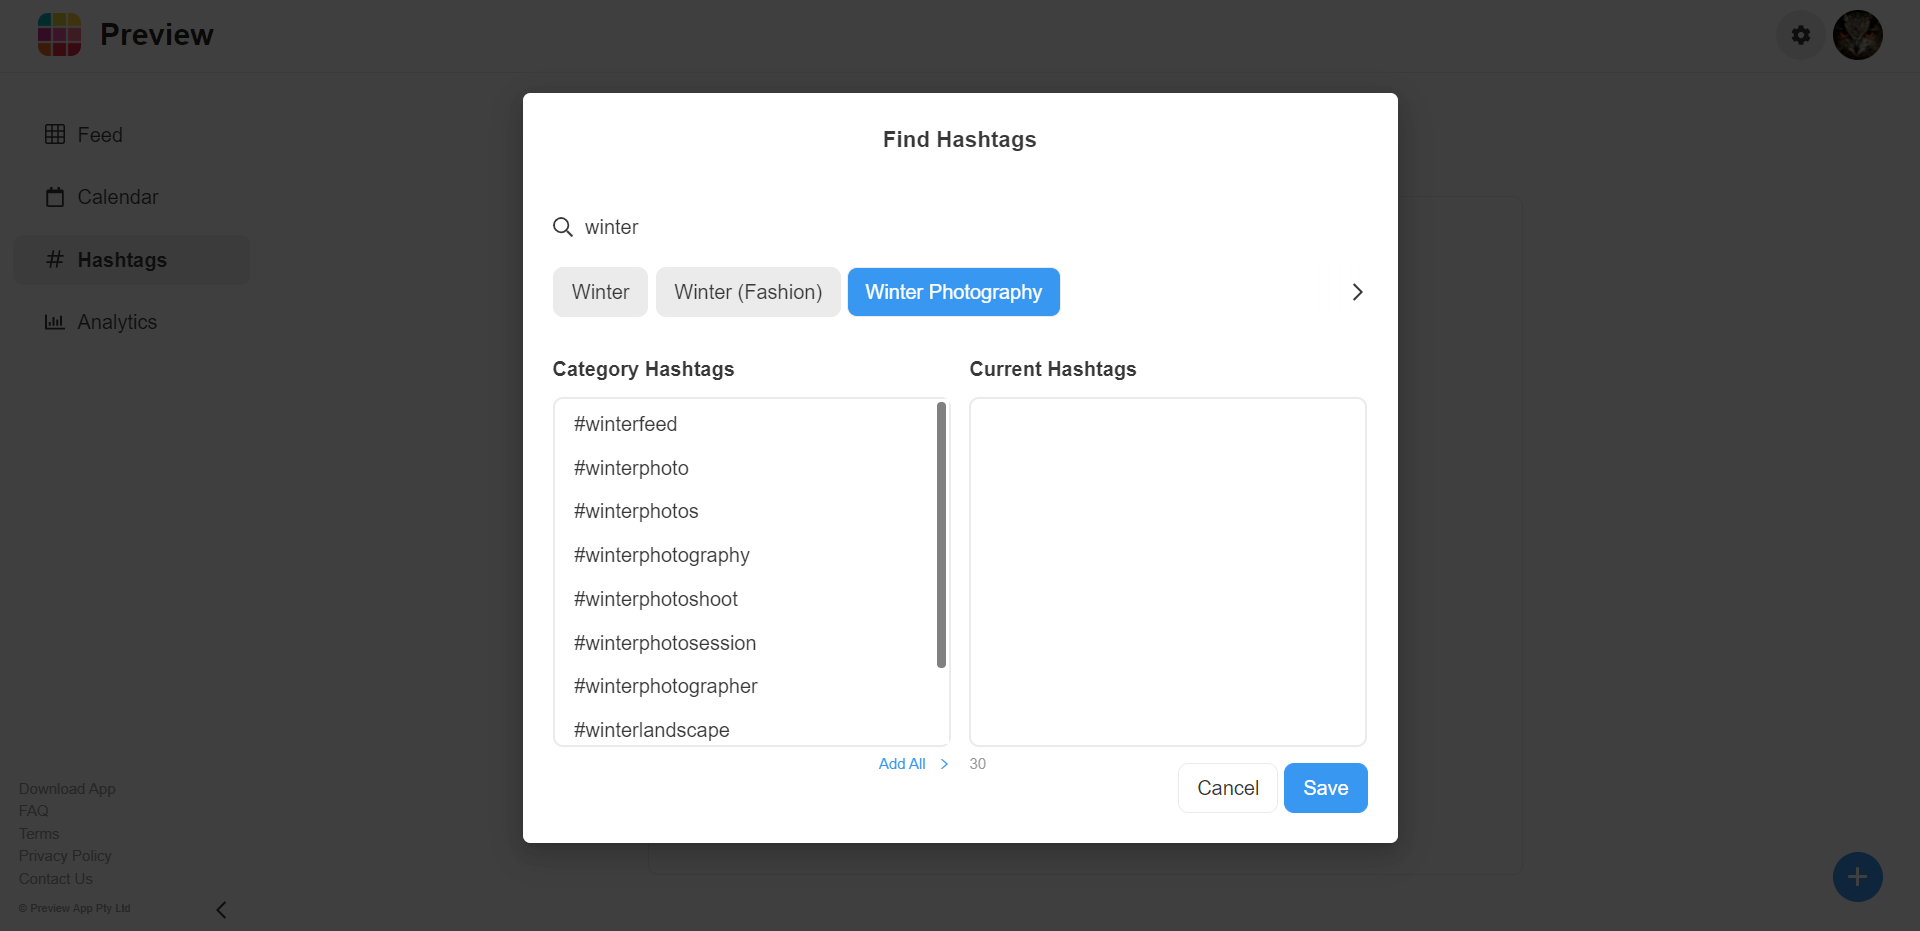Click the blue plus add button
This screenshot has width=1920, height=931.
tap(1857, 877)
